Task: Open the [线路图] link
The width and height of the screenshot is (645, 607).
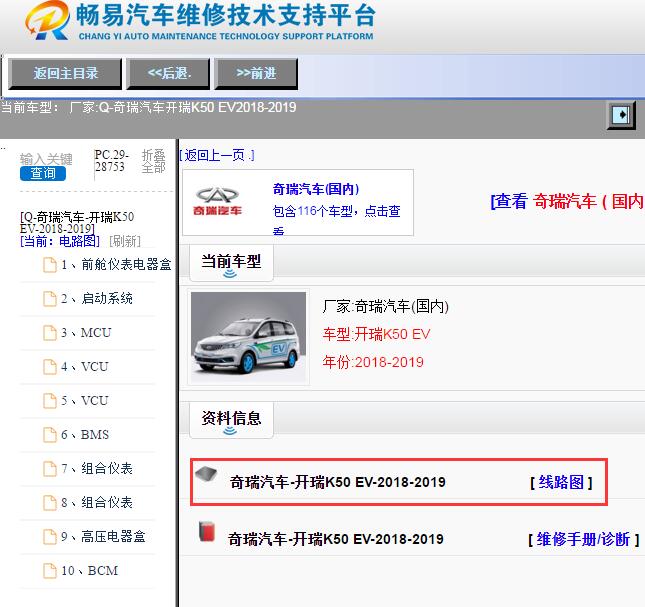Action: [x=561, y=482]
